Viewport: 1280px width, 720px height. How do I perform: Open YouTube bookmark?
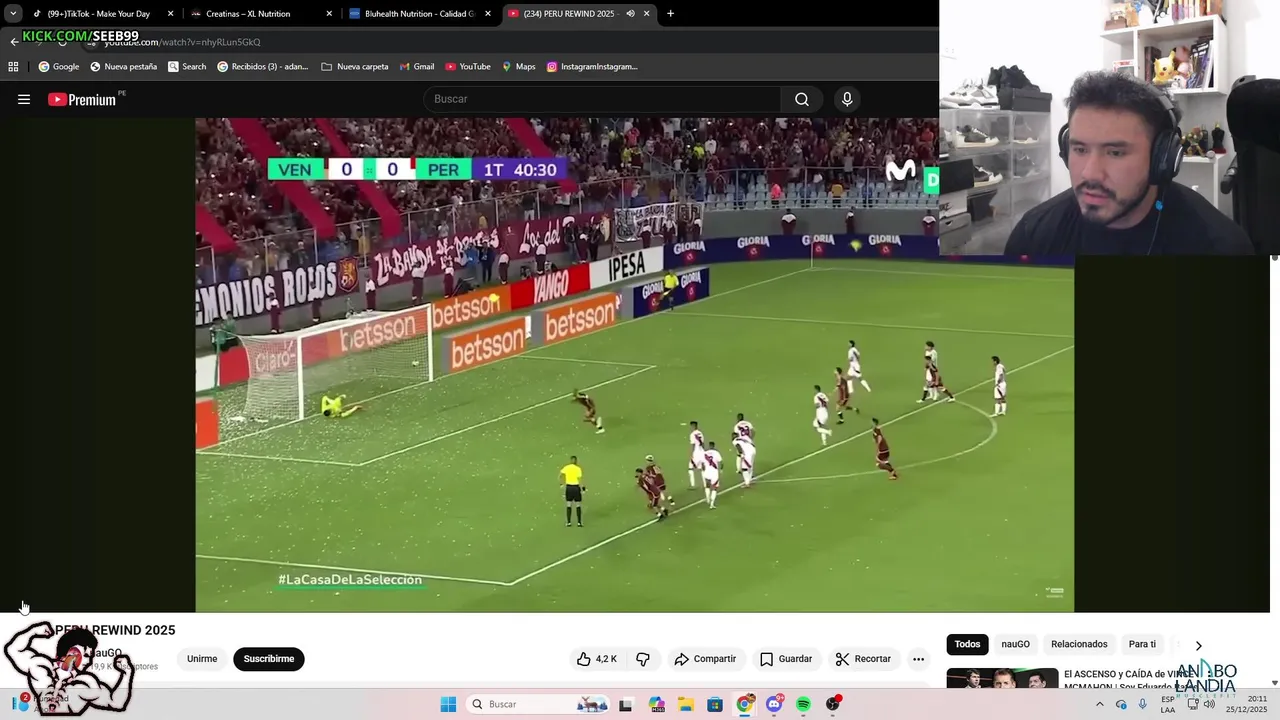(468, 67)
